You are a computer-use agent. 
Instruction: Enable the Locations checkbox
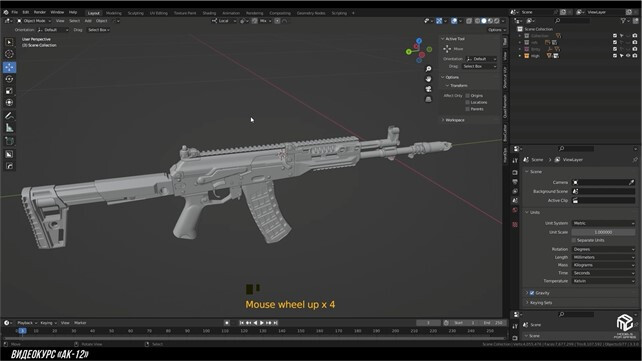click(x=467, y=102)
